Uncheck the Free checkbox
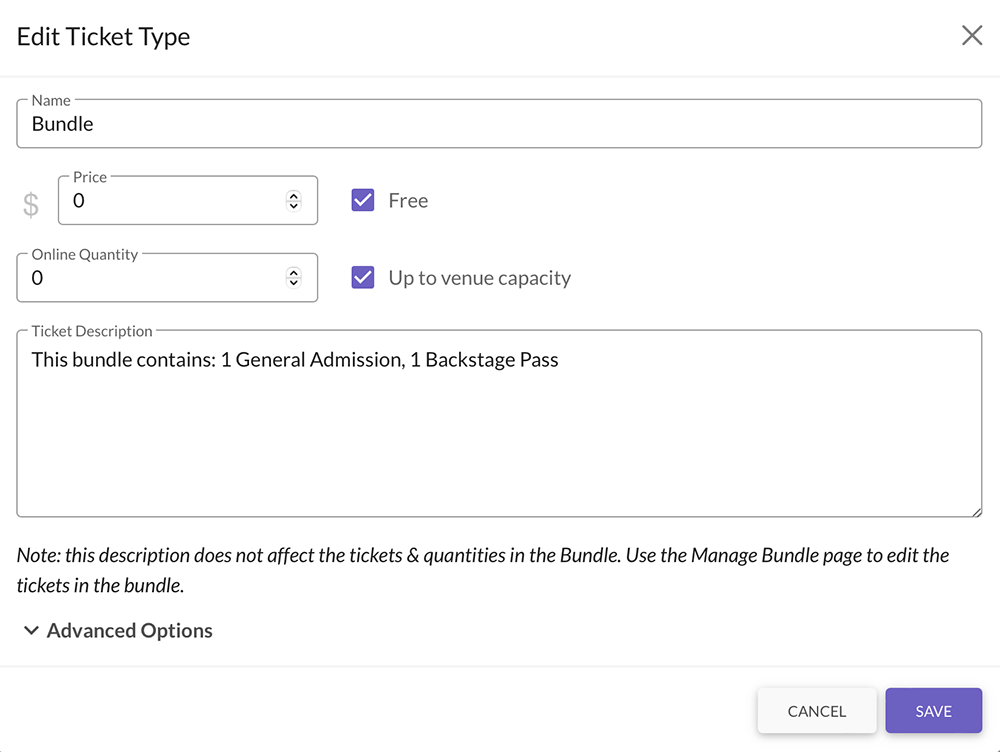The width and height of the screenshot is (1000, 752). (363, 200)
